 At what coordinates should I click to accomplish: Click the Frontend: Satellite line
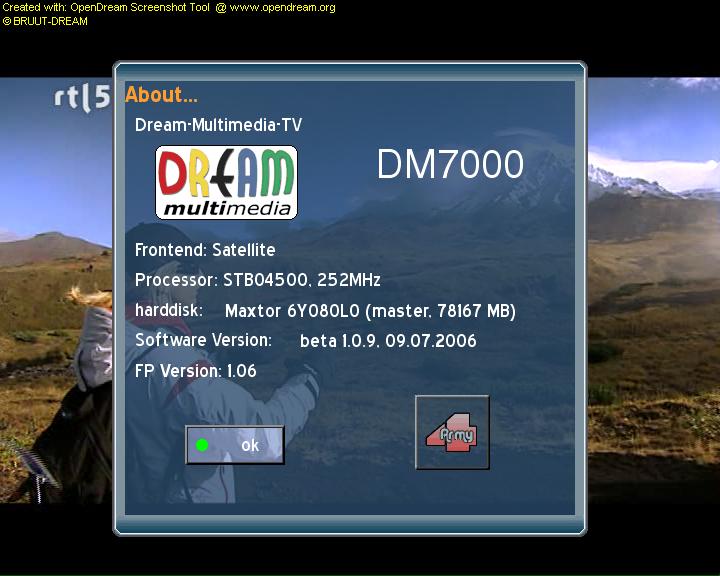click(205, 250)
